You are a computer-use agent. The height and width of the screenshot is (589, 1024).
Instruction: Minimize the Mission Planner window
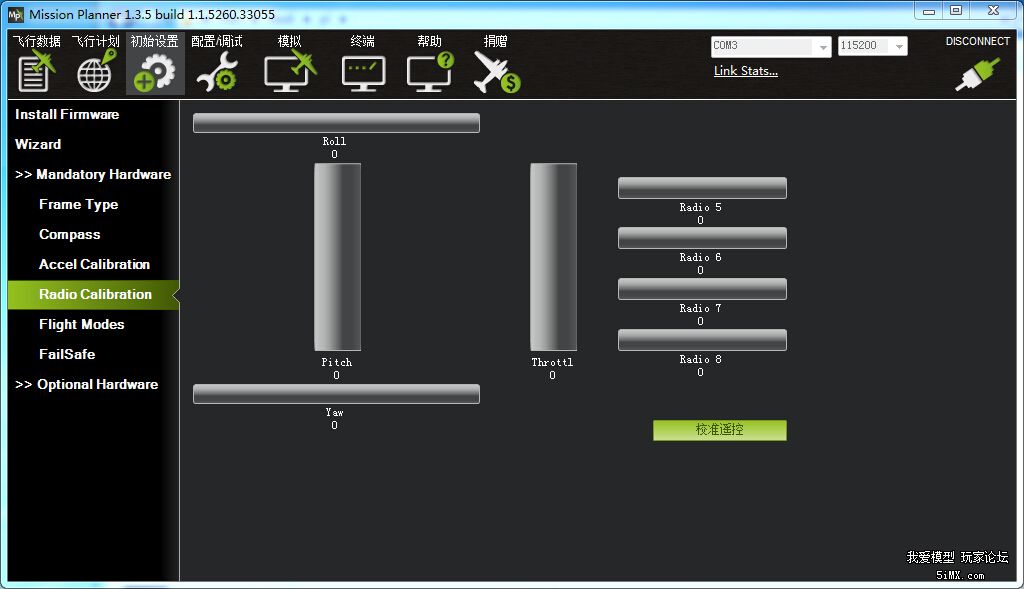(929, 11)
